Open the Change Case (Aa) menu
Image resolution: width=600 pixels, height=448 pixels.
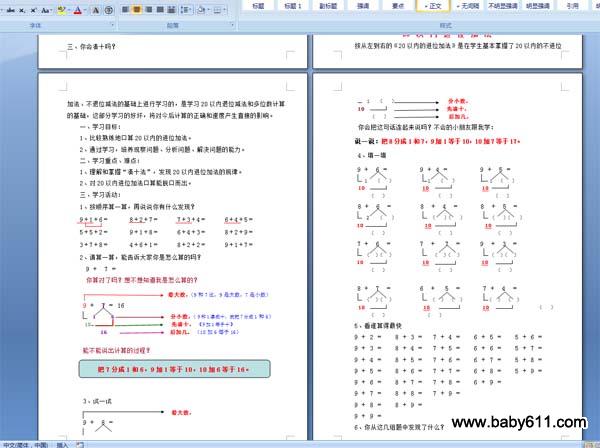[x=46, y=10]
